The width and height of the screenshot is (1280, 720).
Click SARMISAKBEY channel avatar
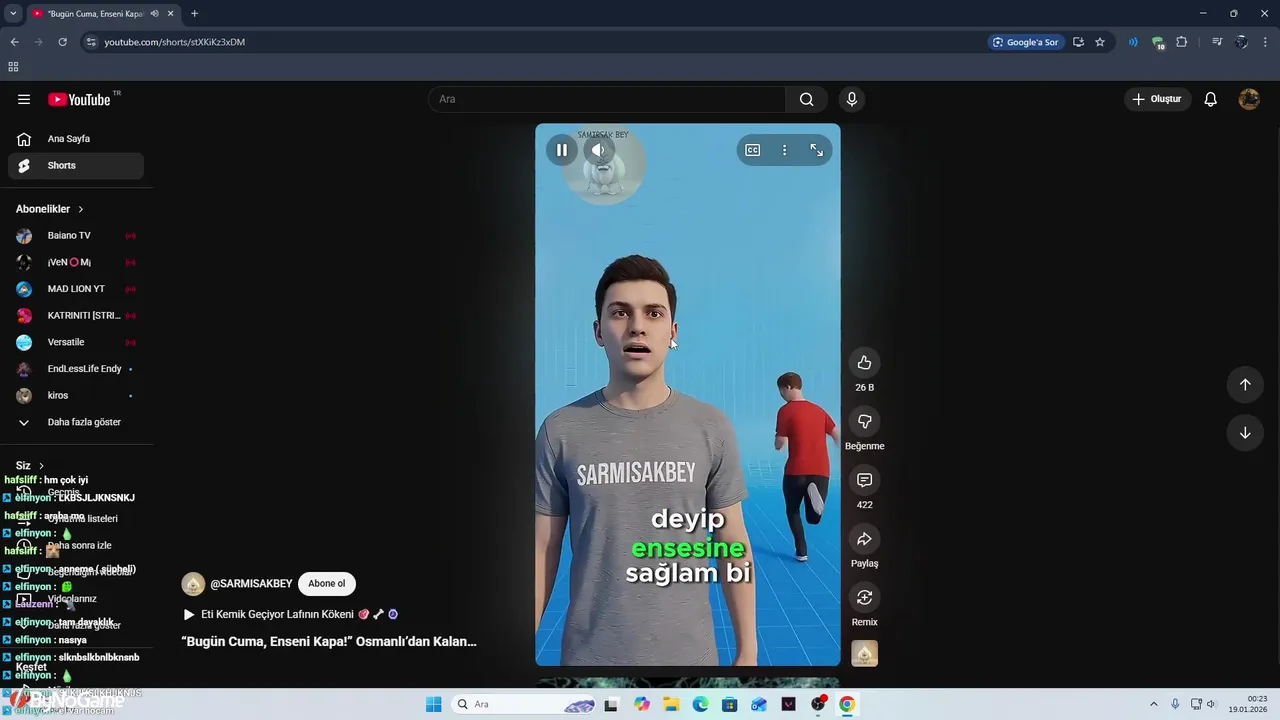tap(193, 584)
